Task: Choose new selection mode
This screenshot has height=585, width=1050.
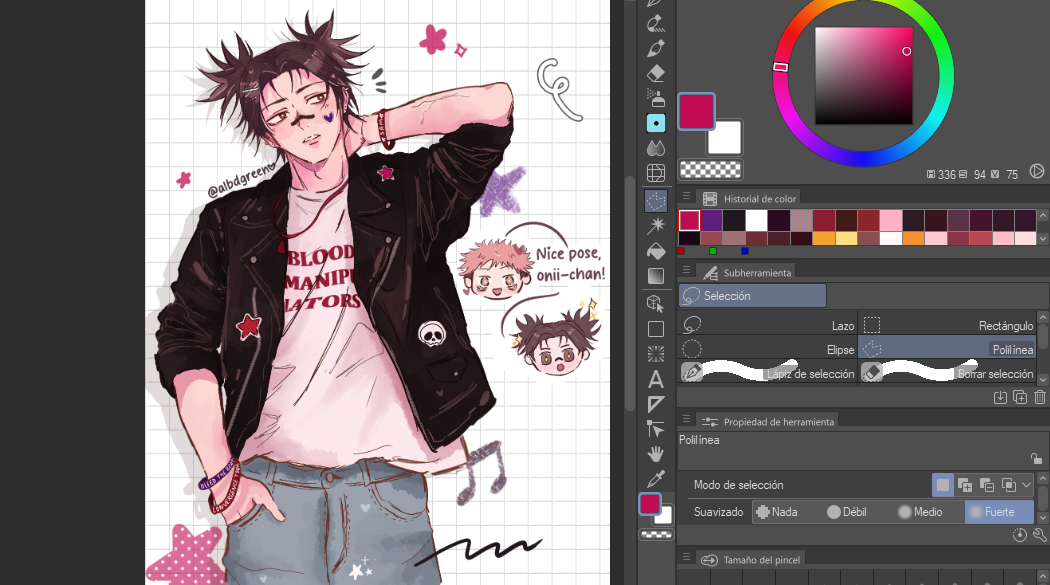Action: (x=943, y=485)
